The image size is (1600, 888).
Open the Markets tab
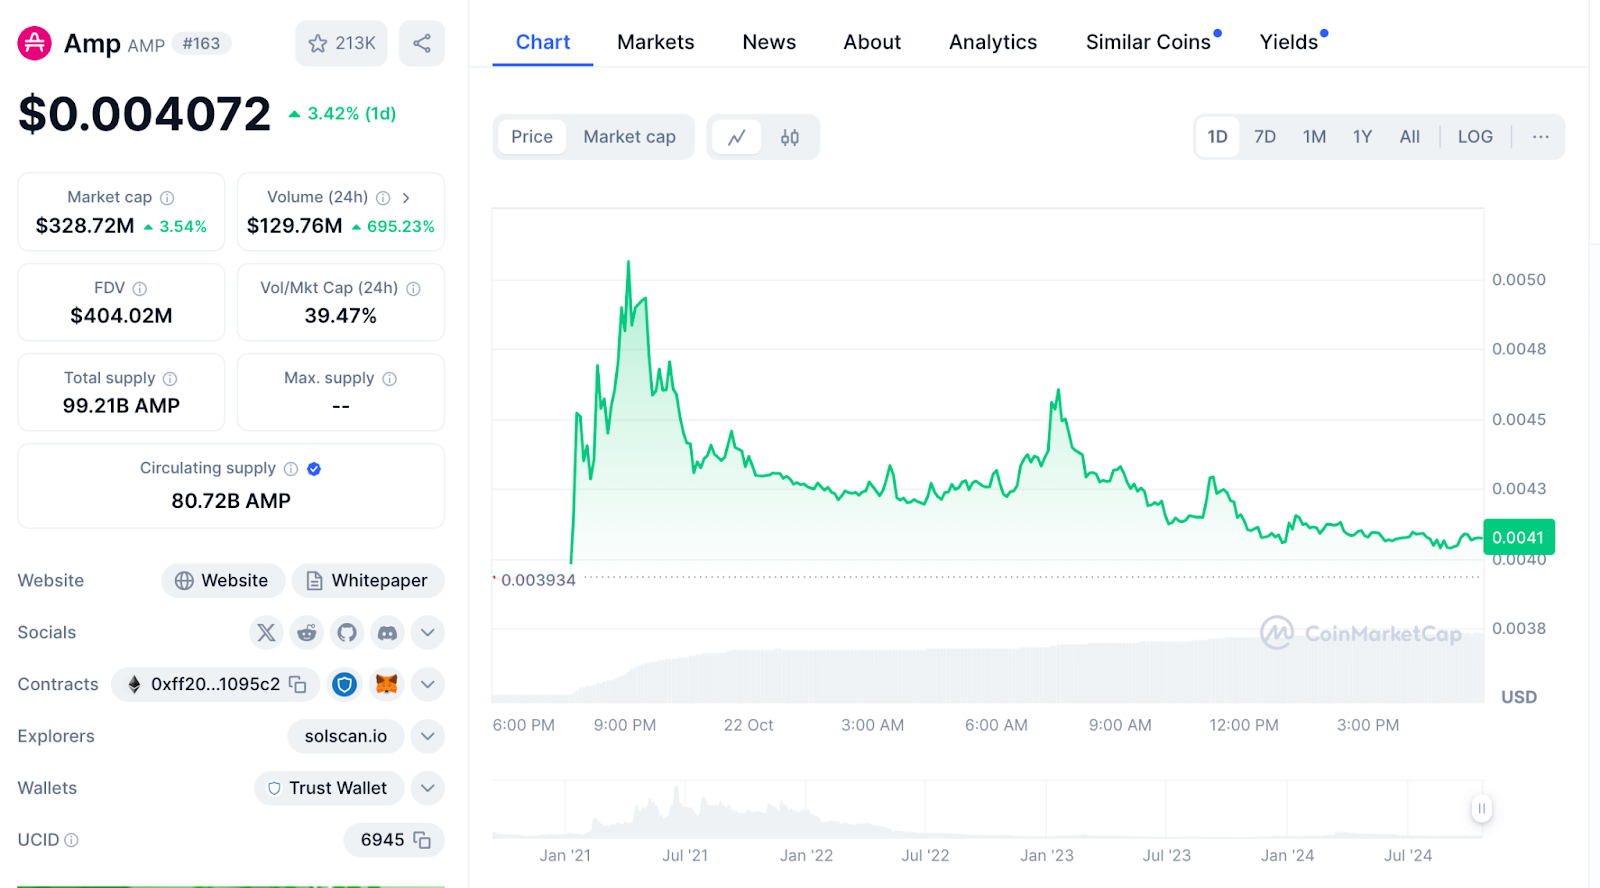[656, 42]
